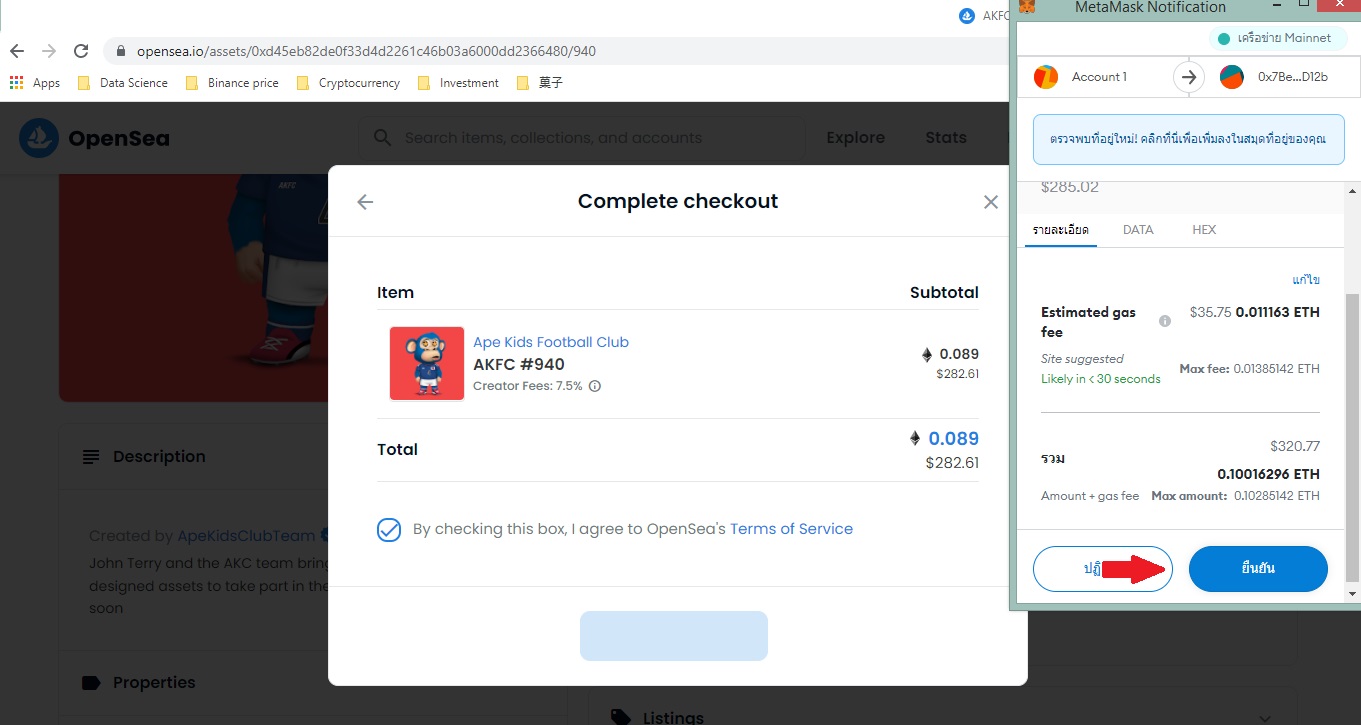Click the MetaMask scrollbar down arrow

[x=1352, y=592]
